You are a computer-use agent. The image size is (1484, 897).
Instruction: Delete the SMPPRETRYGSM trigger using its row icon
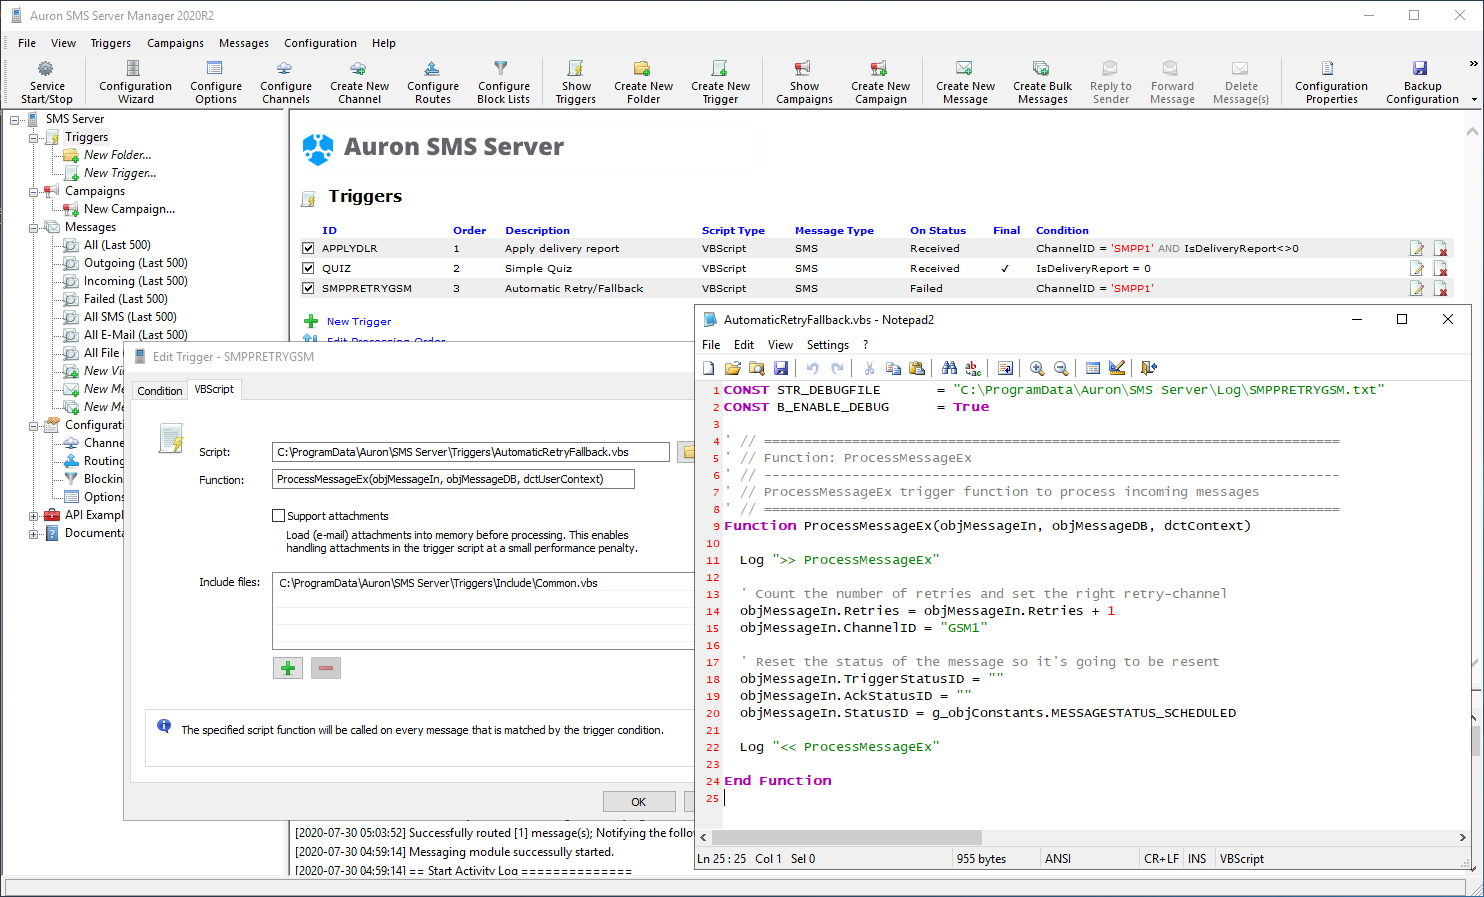pyautogui.click(x=1440, y=289)
